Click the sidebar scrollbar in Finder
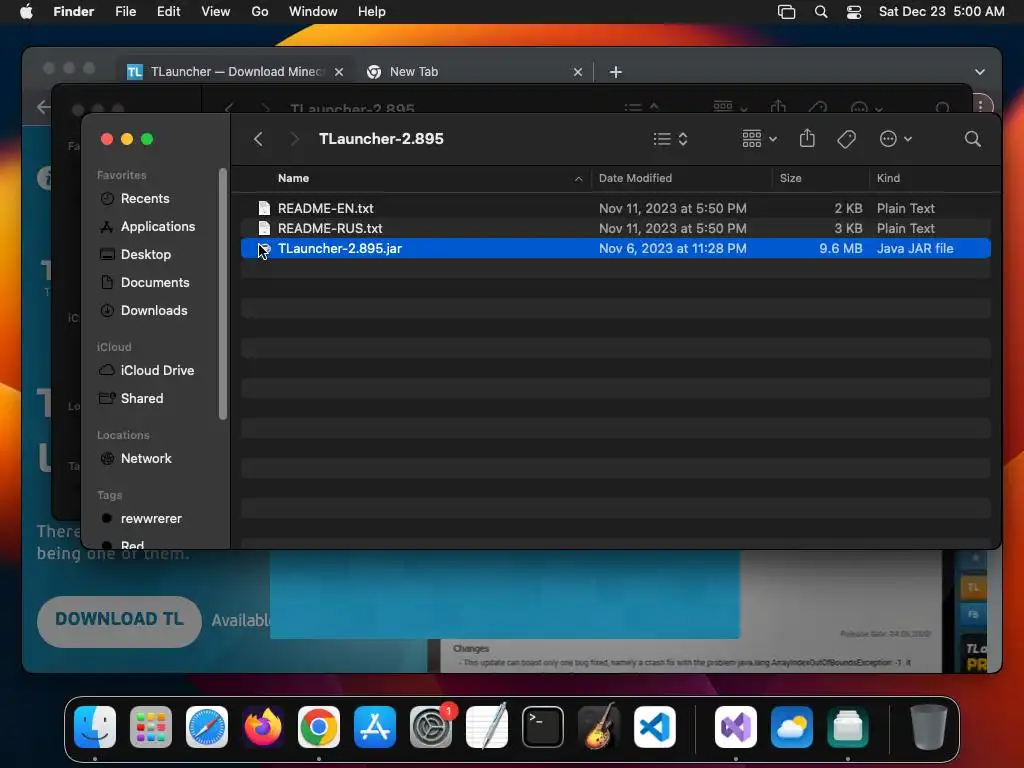This screenshot has width=1024, height=768. coord(223,294)
